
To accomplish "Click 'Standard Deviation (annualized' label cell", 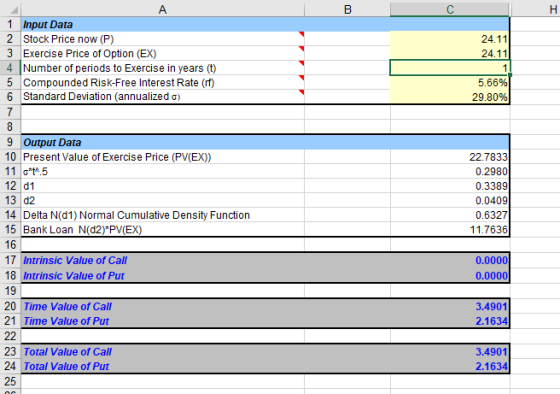I will [162, 97].
